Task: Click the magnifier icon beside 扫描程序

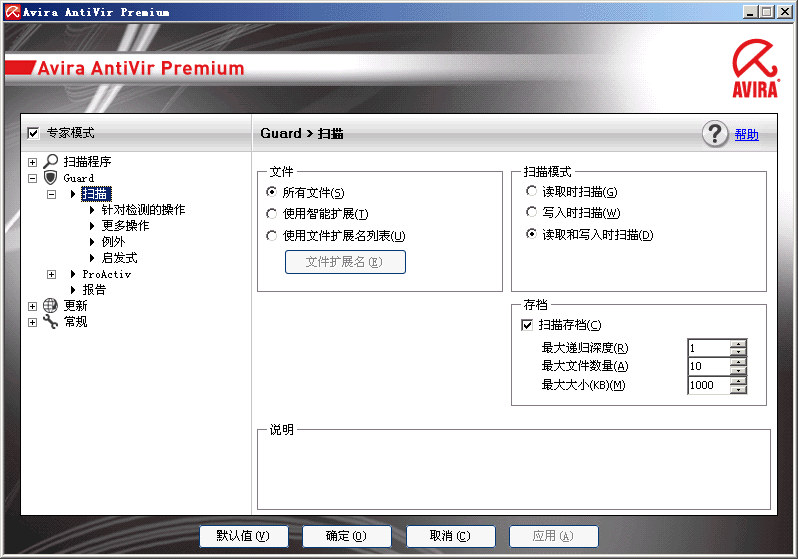Action: click(50, 161)
